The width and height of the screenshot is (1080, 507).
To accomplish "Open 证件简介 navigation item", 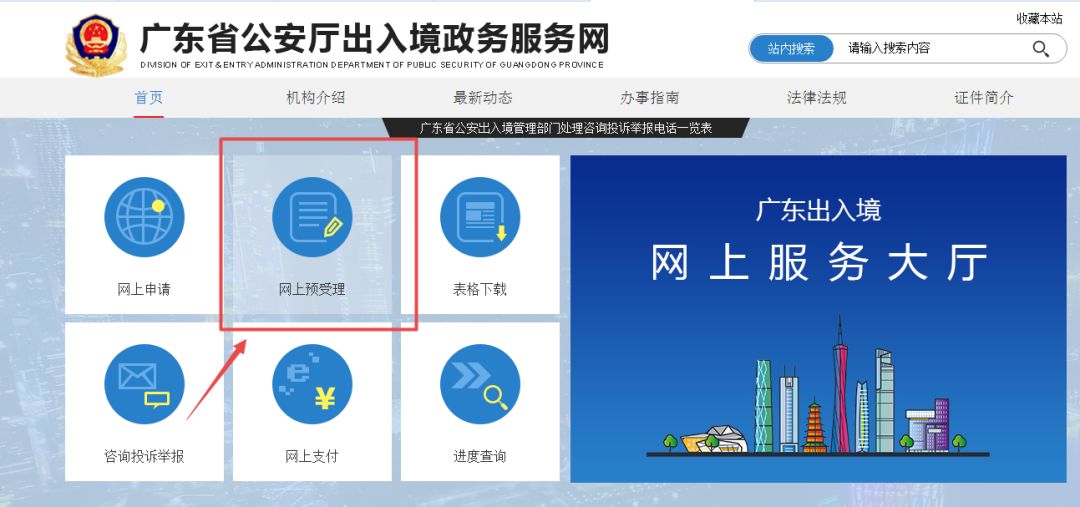I will coord(984,98).
